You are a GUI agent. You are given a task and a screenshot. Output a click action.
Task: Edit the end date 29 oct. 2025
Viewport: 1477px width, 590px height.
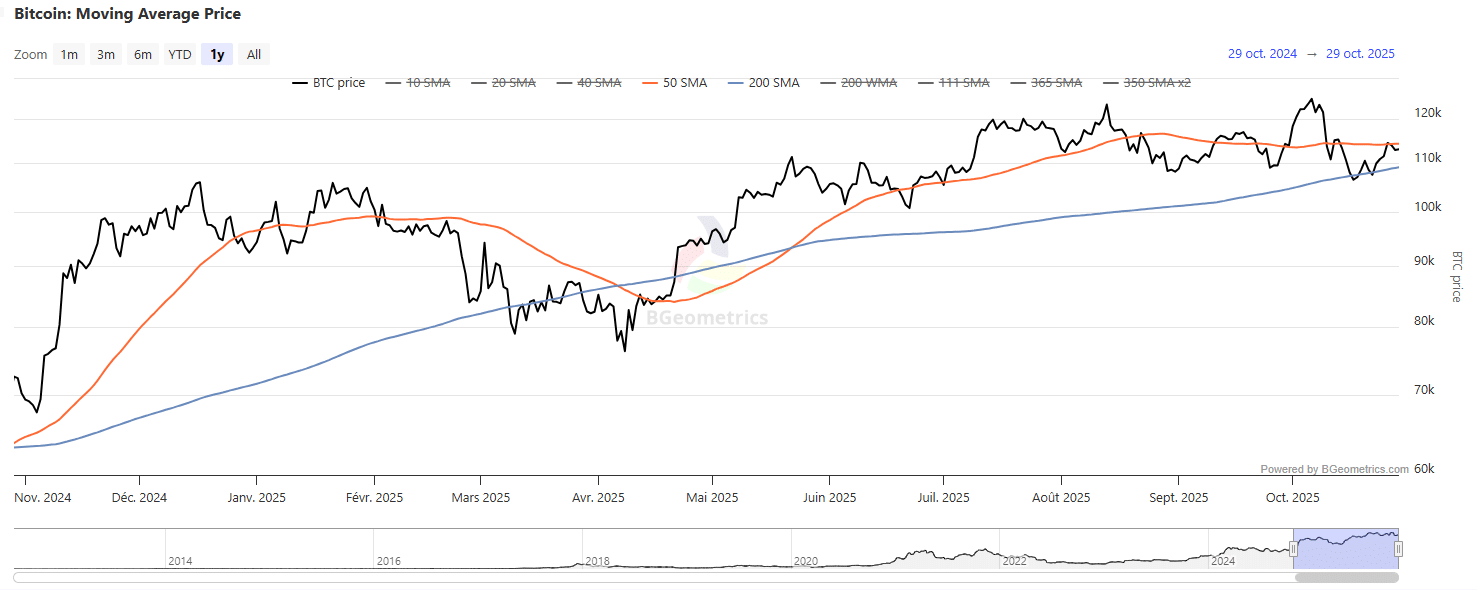pos(1360,54)
